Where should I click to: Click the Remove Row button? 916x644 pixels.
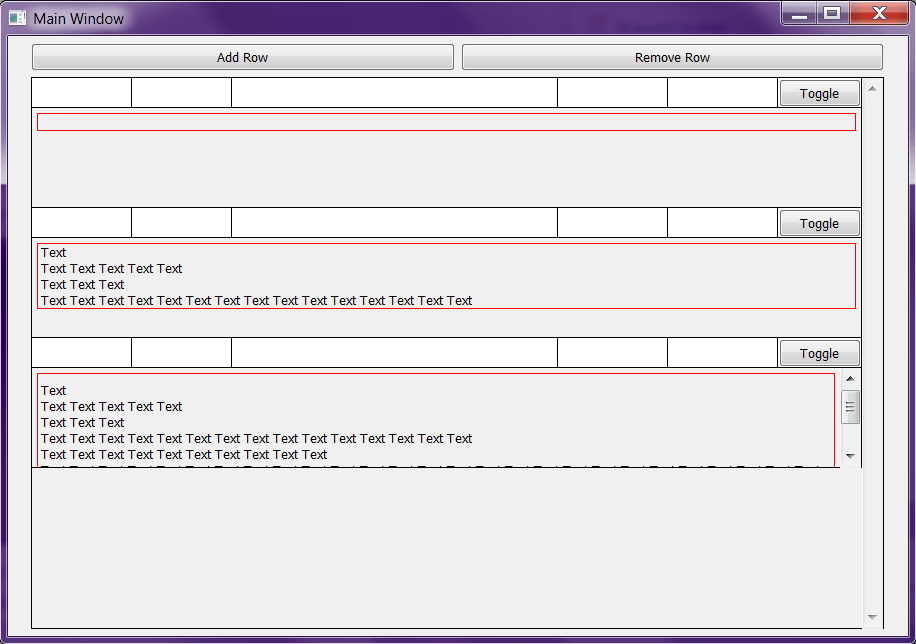pyautogui.click(x=672, y=57)
